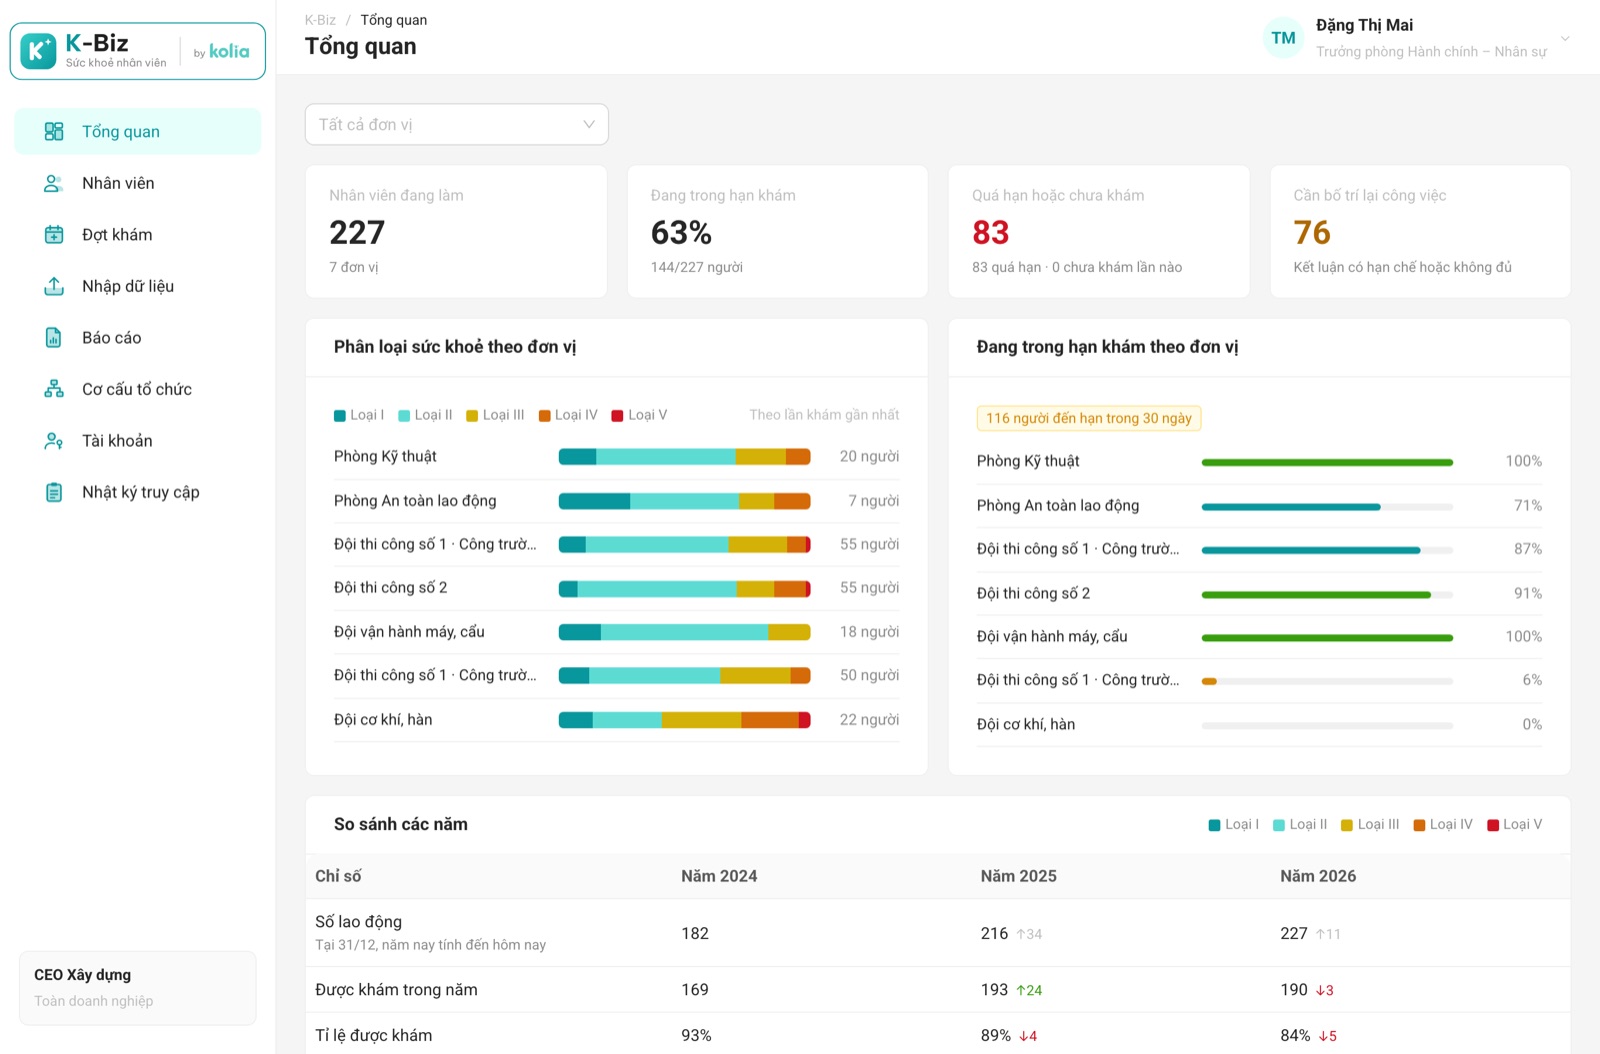Image resolution: width=1600 pixels, height=1054 pixels.
Task: Open the Nhân viên đang làm 227 card
Action: [x=456, y=232]
